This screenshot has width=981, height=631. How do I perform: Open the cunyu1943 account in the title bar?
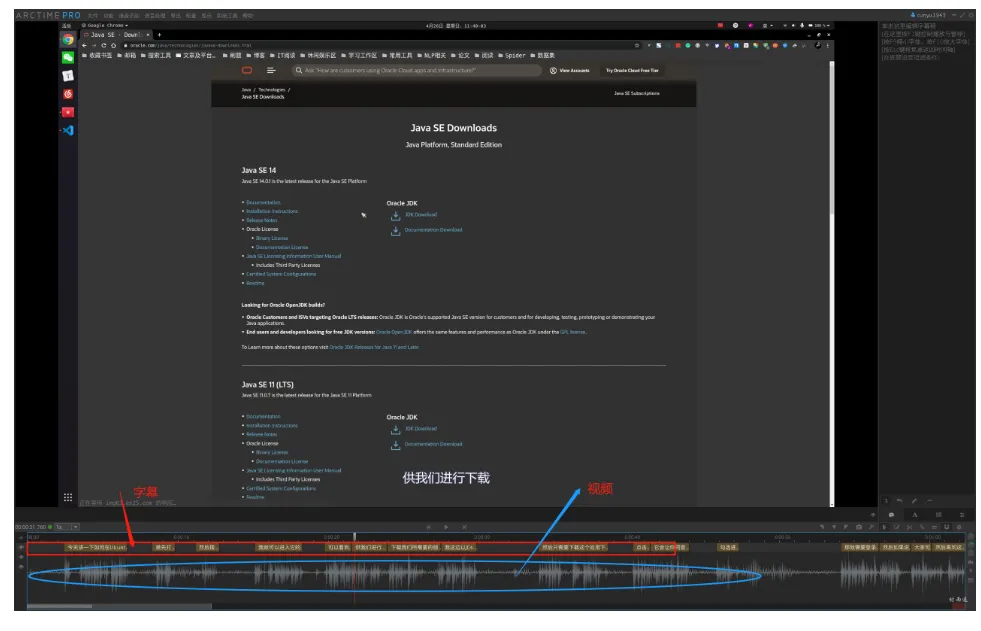(x=928, y=14)
